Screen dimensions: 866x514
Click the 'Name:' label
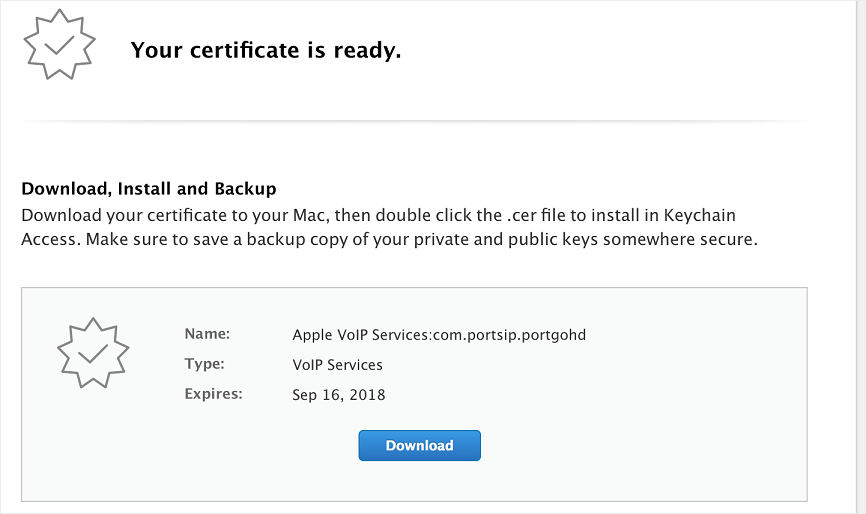coord(207,334)
